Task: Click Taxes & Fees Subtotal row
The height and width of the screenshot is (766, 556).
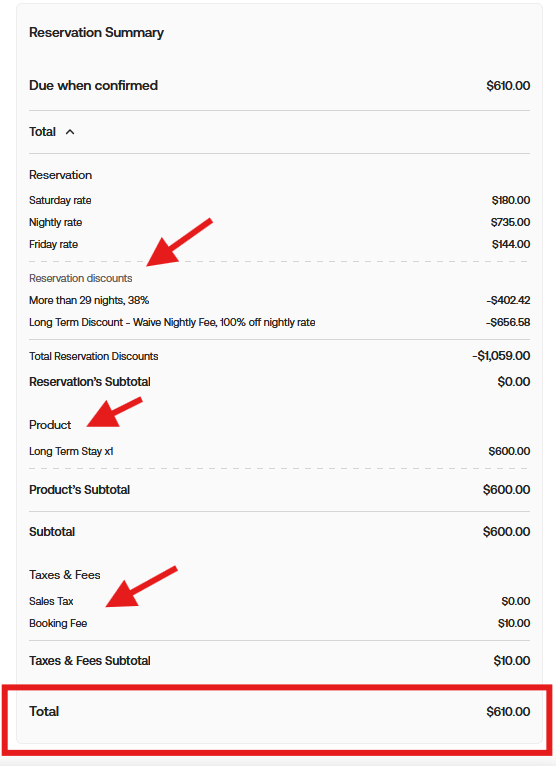Action: click(279, 661)
